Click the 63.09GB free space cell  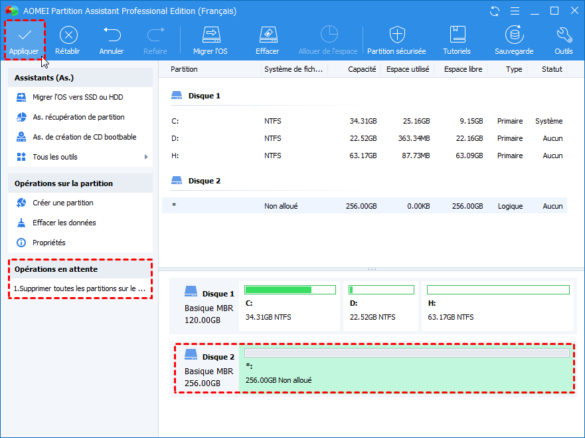pos(469,156)
